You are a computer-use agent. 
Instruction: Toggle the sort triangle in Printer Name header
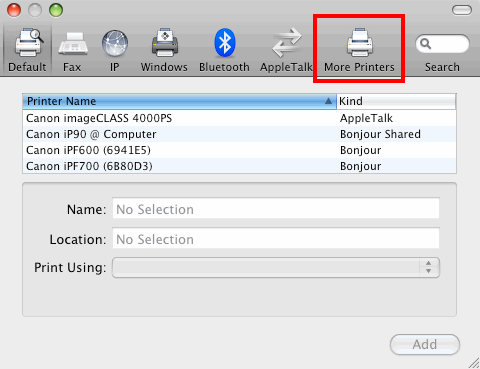point(328,101)
